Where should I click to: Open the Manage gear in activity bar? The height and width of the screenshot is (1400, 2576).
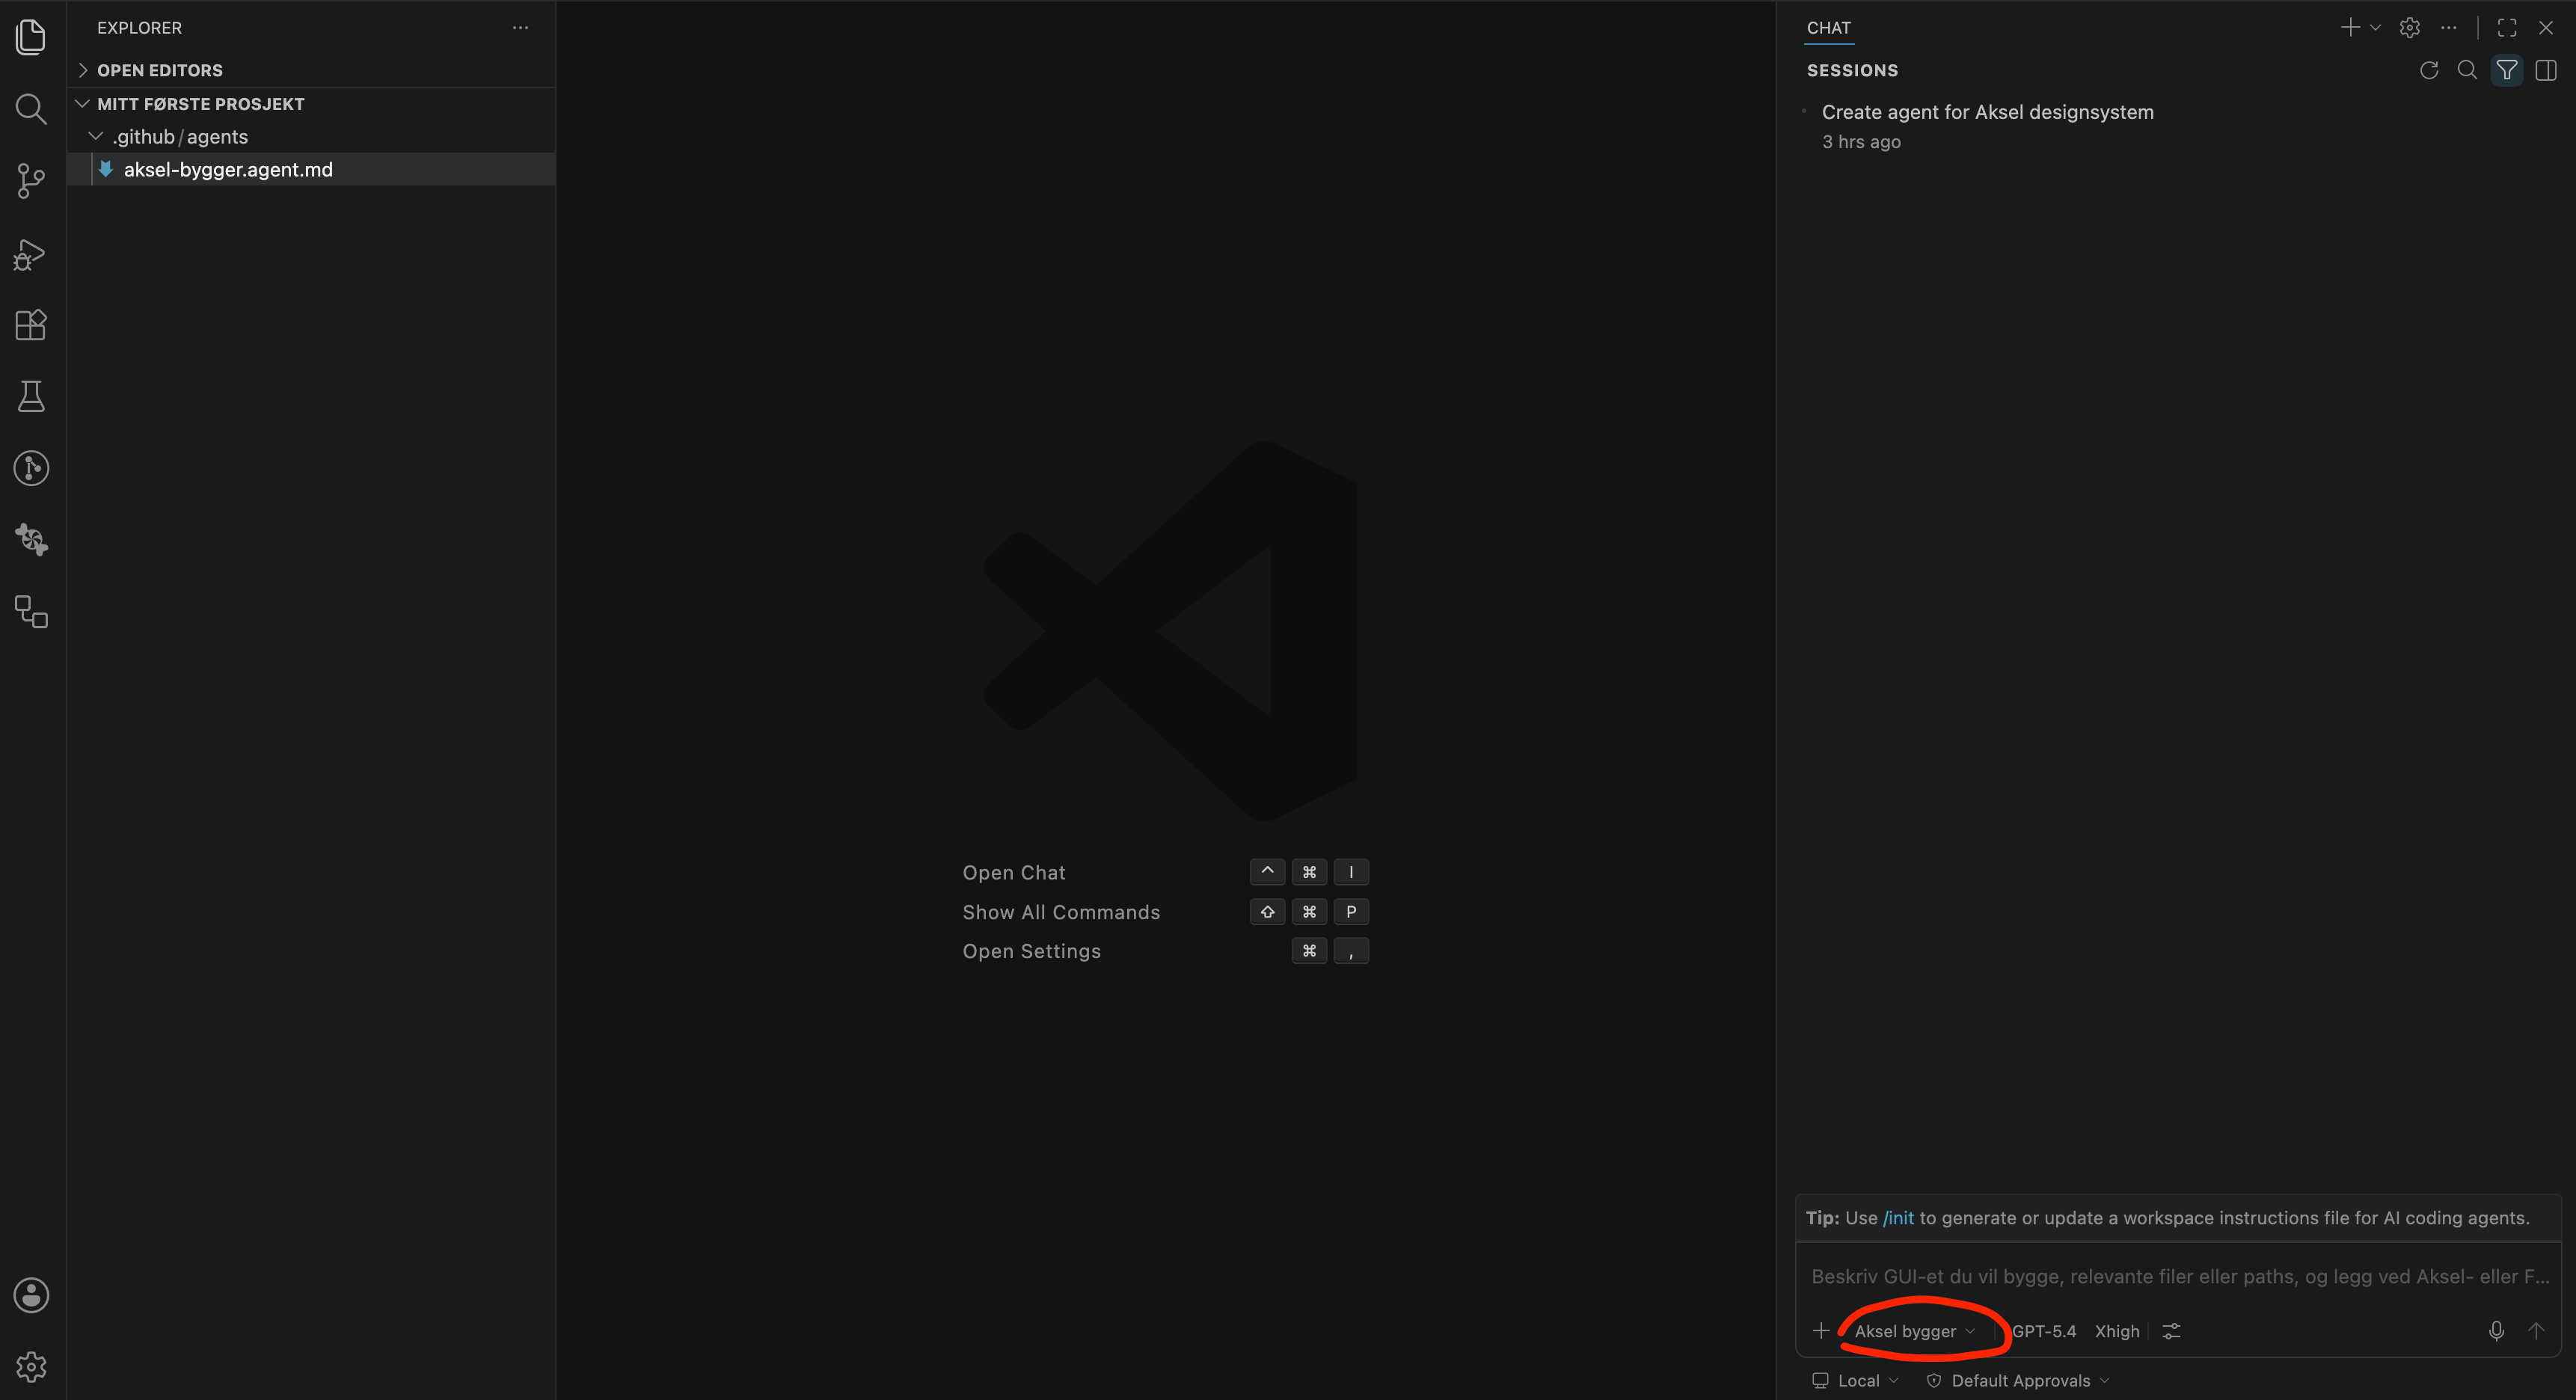coord(31,1367)
